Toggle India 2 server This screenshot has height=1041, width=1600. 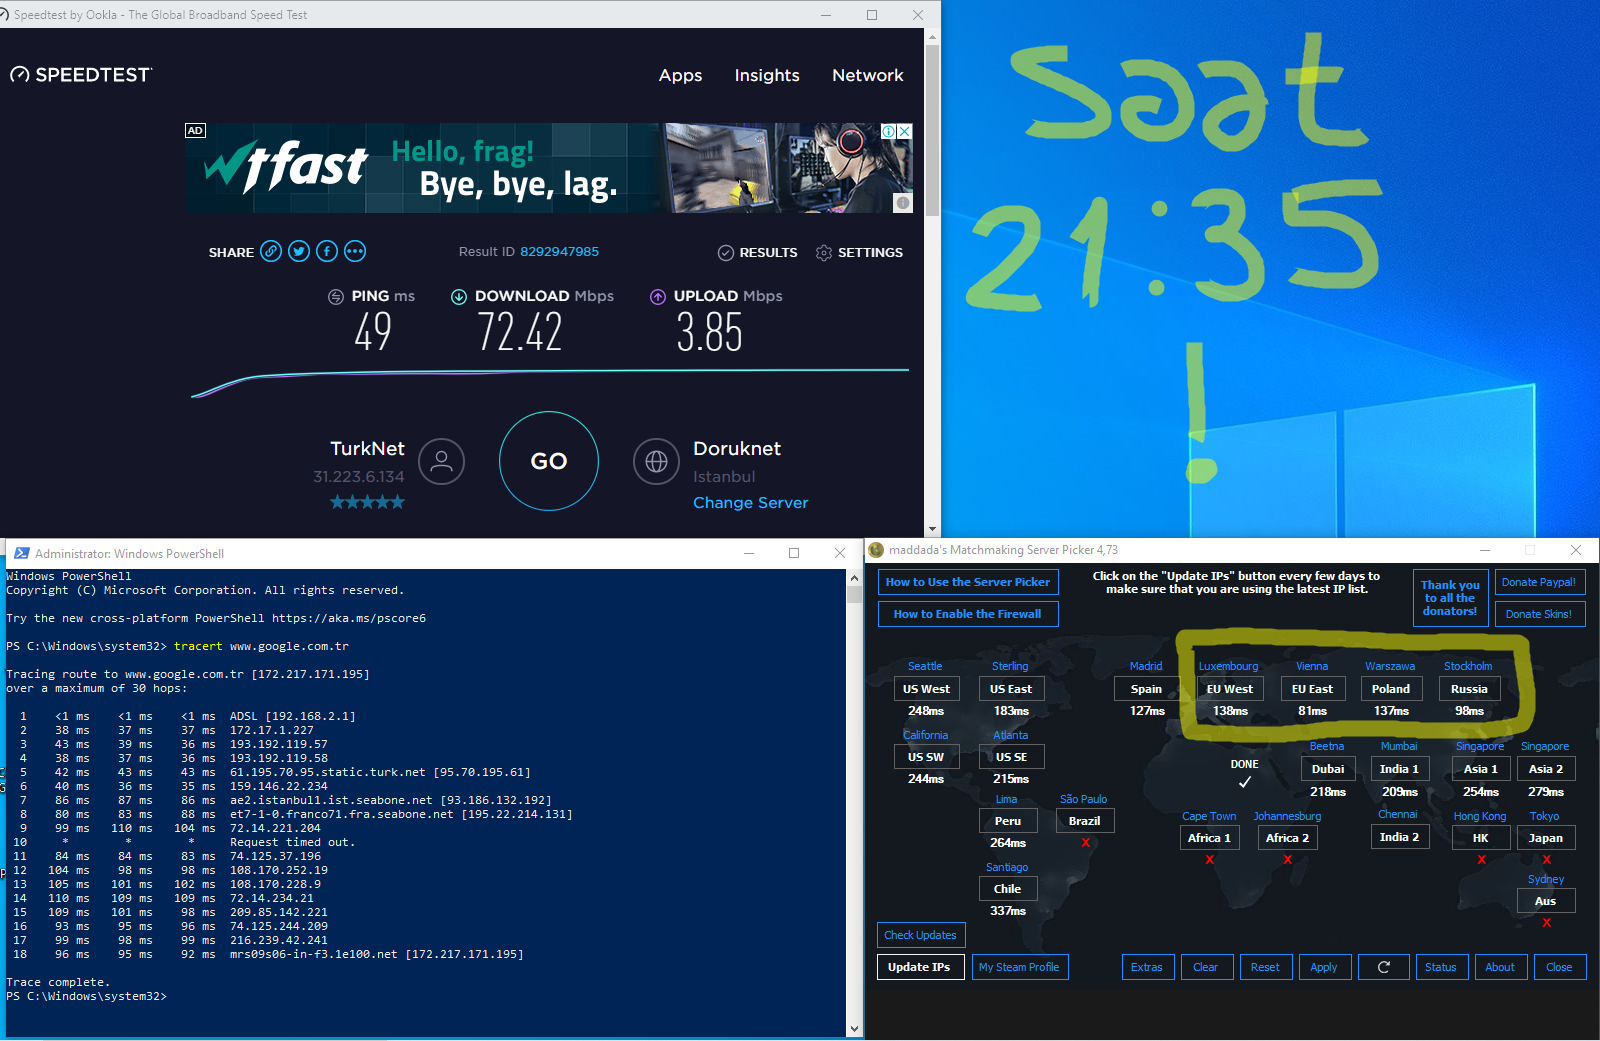[1399, 837]
